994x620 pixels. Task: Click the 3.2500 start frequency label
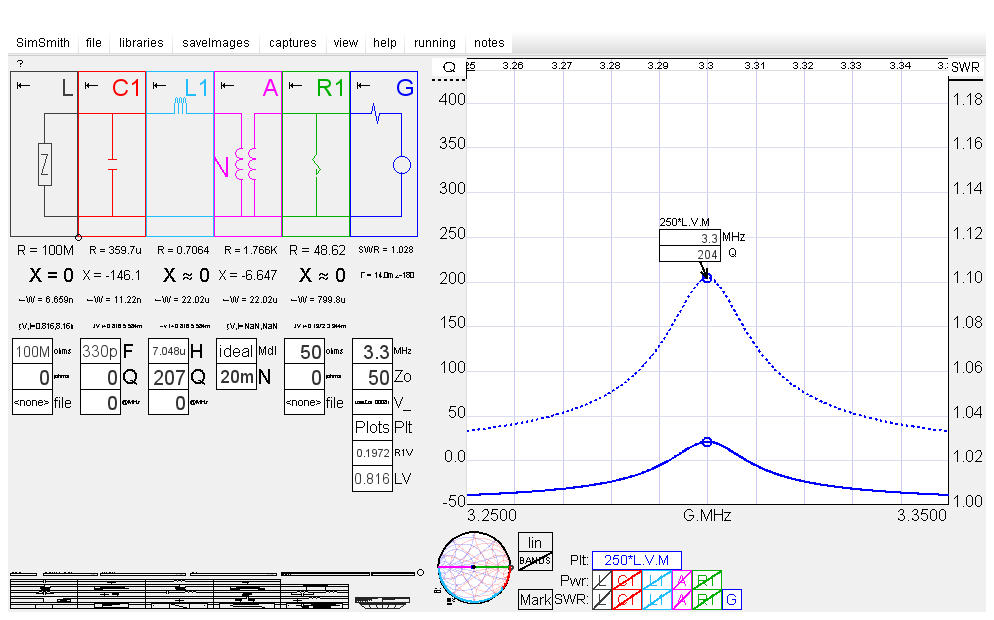pos(491,515)
